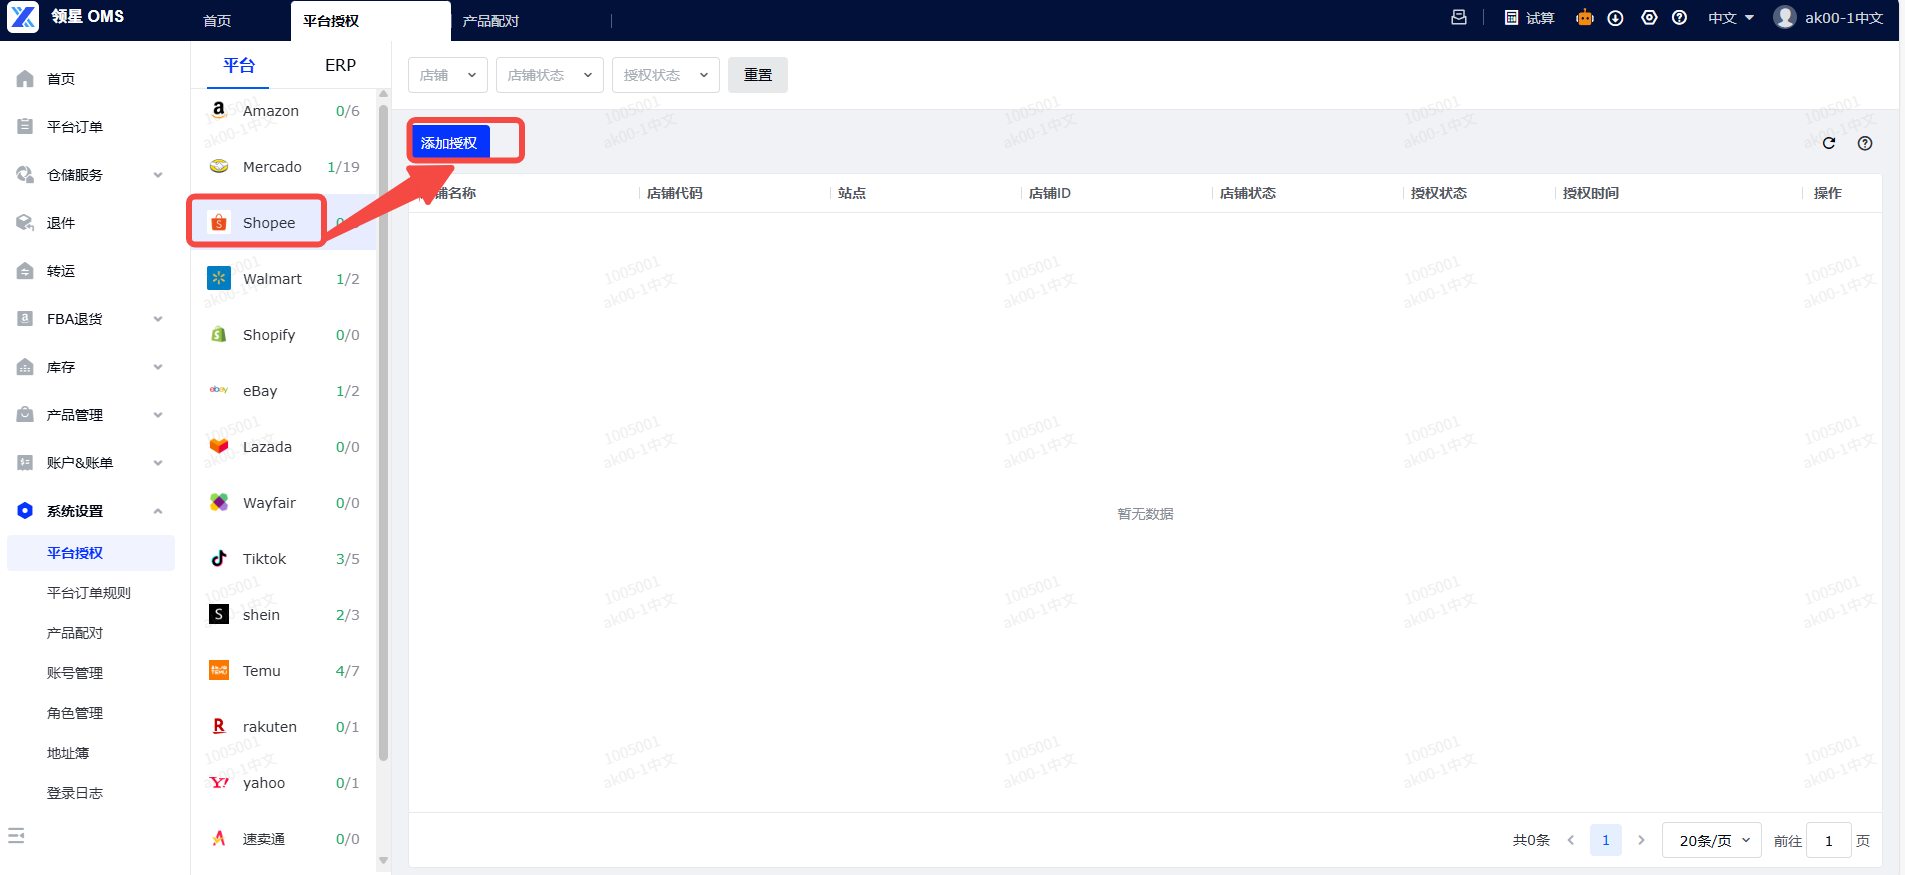Screen dimensions: 1905x875
Task: Select page 1 in the pagination
Action: pyautogui.click(x=1606, y=840)
